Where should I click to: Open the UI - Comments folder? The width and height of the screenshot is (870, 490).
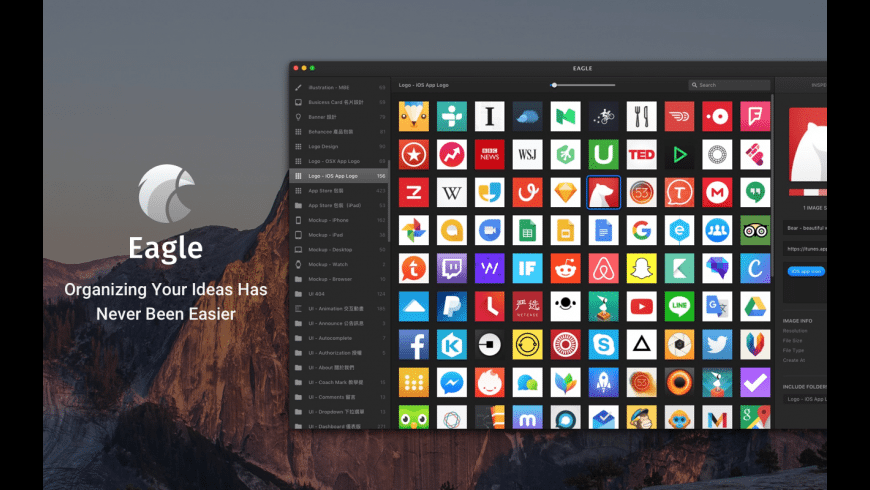click(339, 397)
